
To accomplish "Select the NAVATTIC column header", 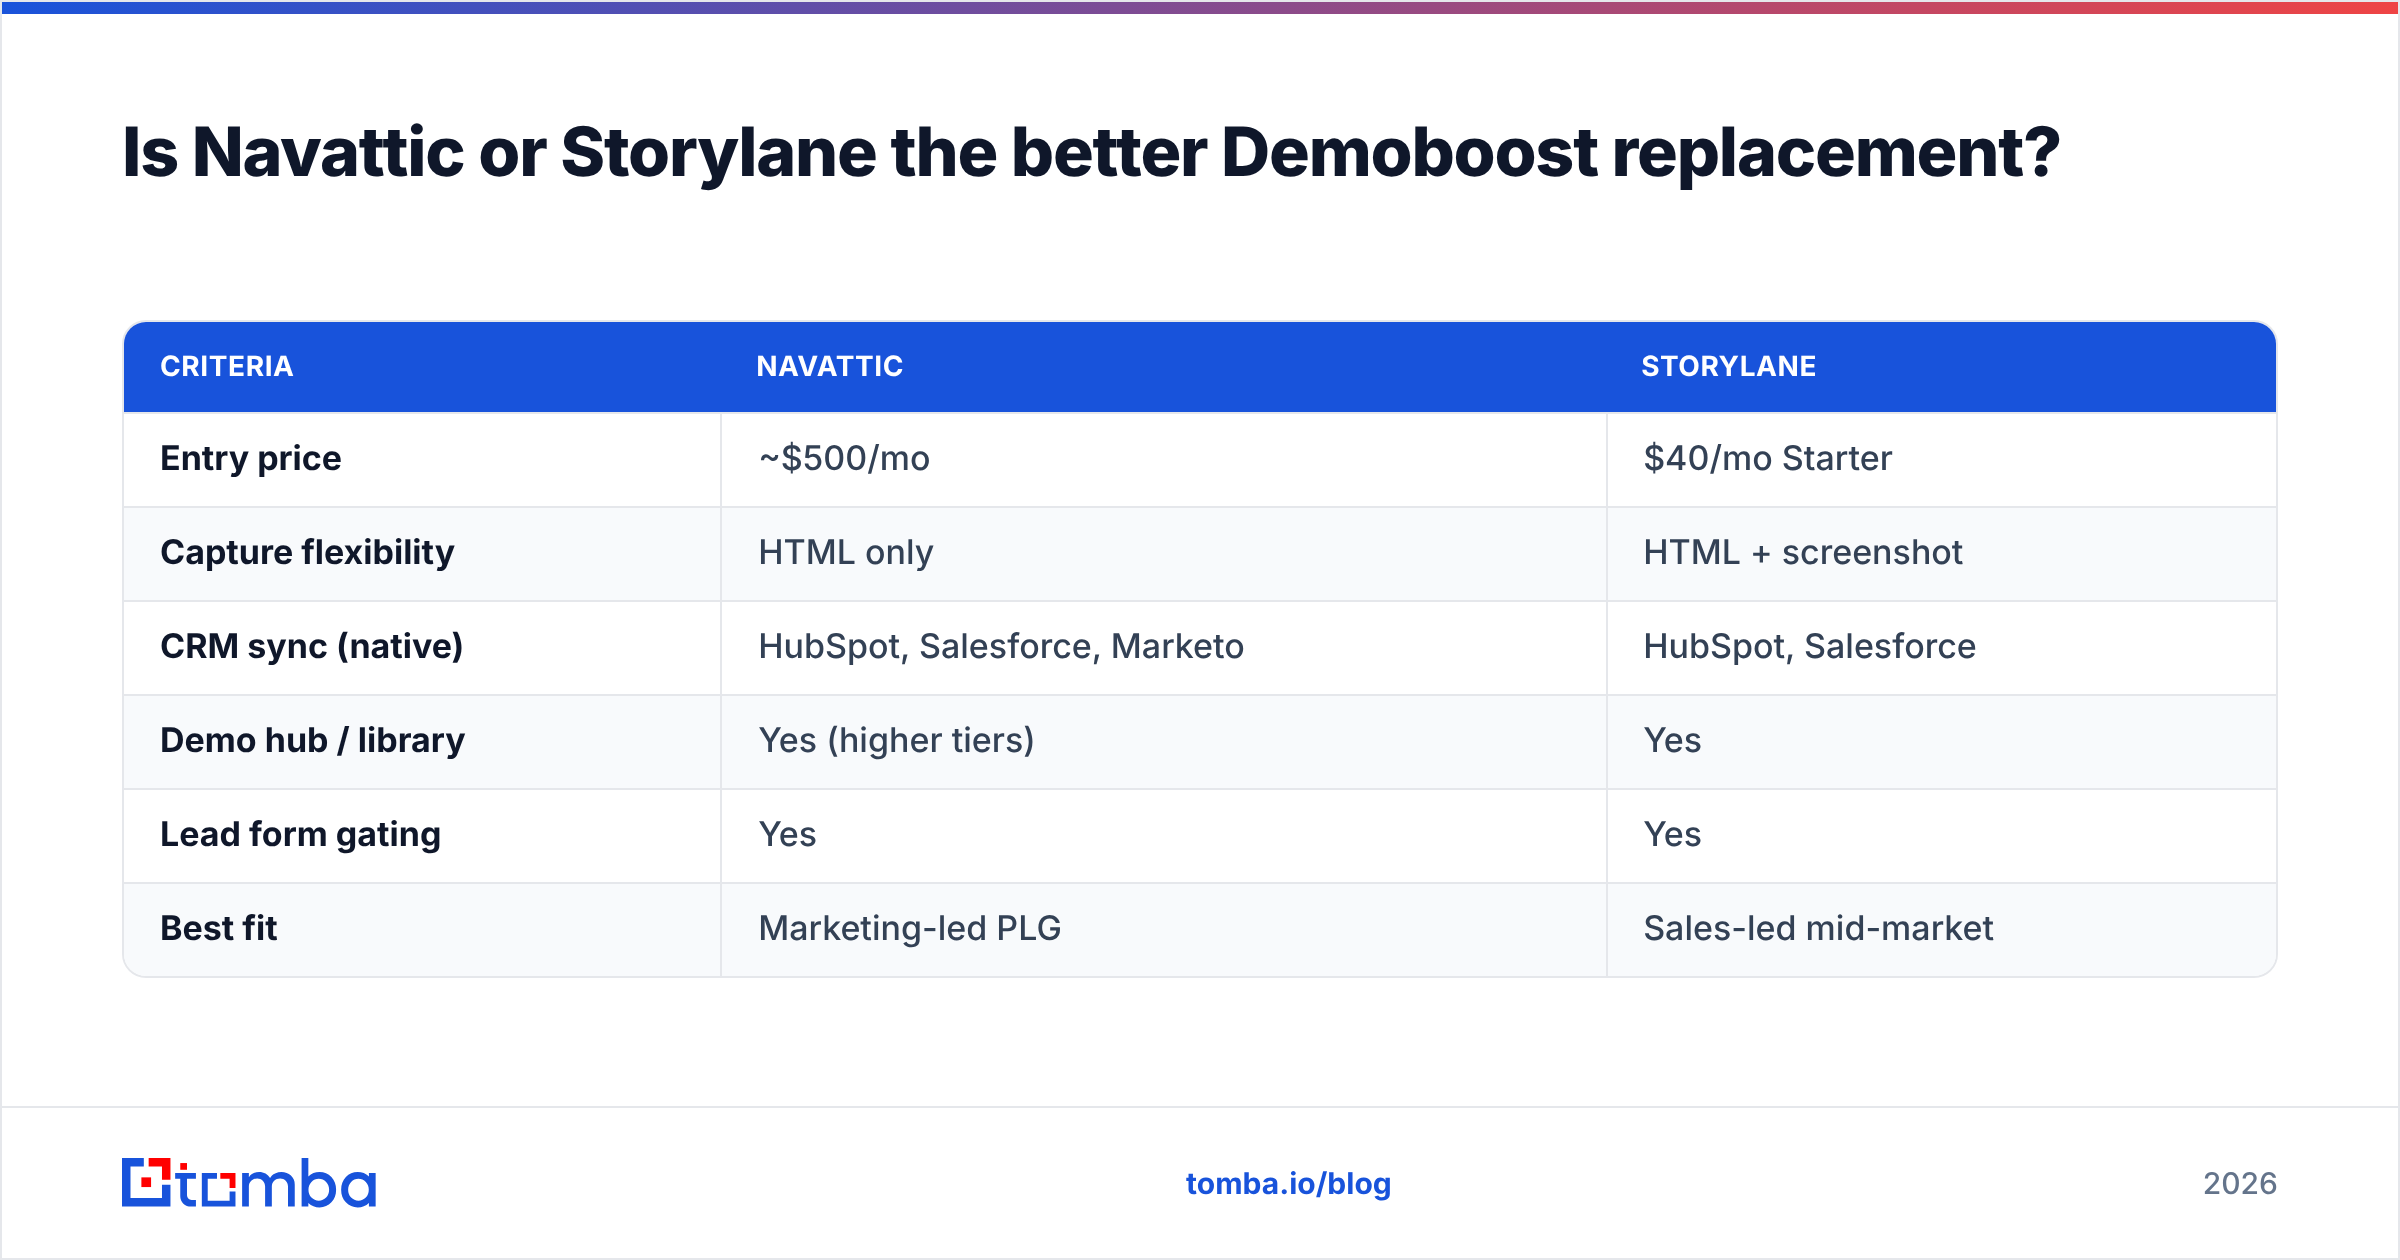I will pyautogui.click(x=830, y=367).
